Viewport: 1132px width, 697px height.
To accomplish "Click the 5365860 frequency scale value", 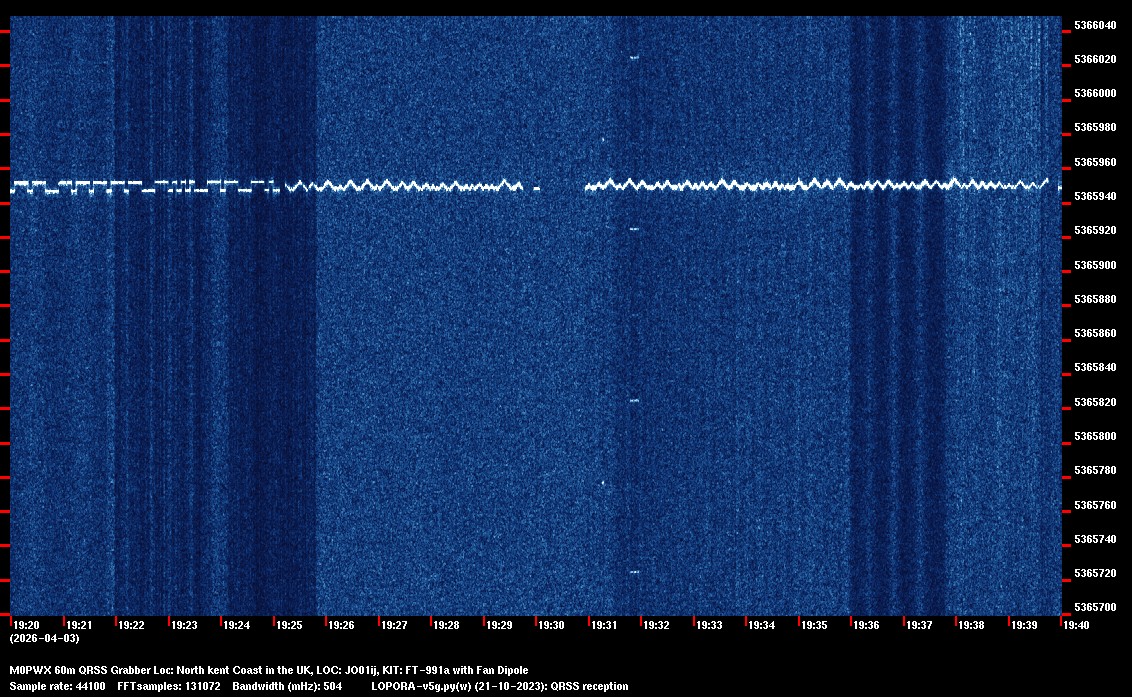I will [1096, 334].
